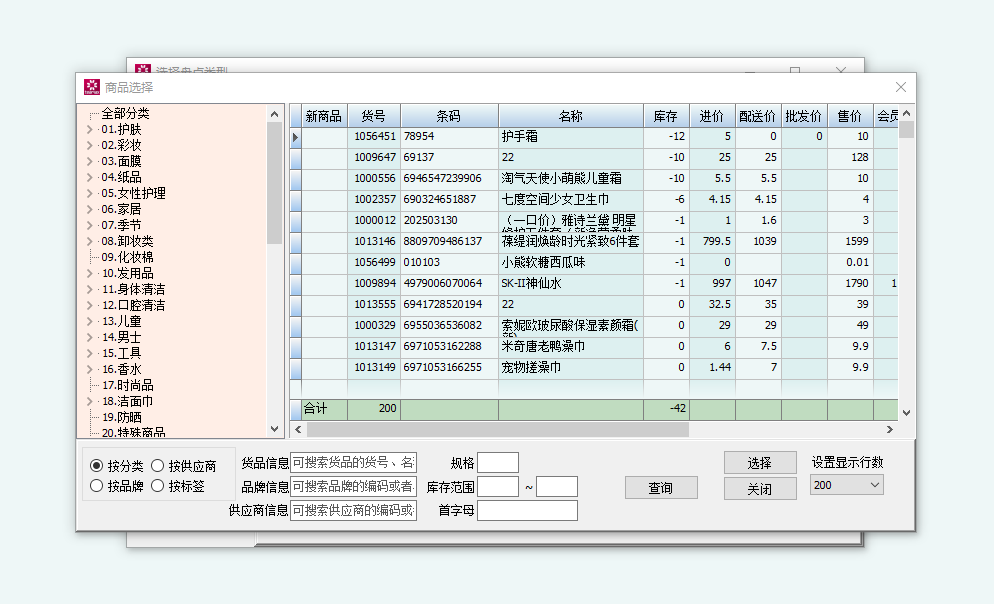The height and width of the screenshot is (604, 994).
Task: Sort by 批发价 column header
Action: tap(804, 116)
